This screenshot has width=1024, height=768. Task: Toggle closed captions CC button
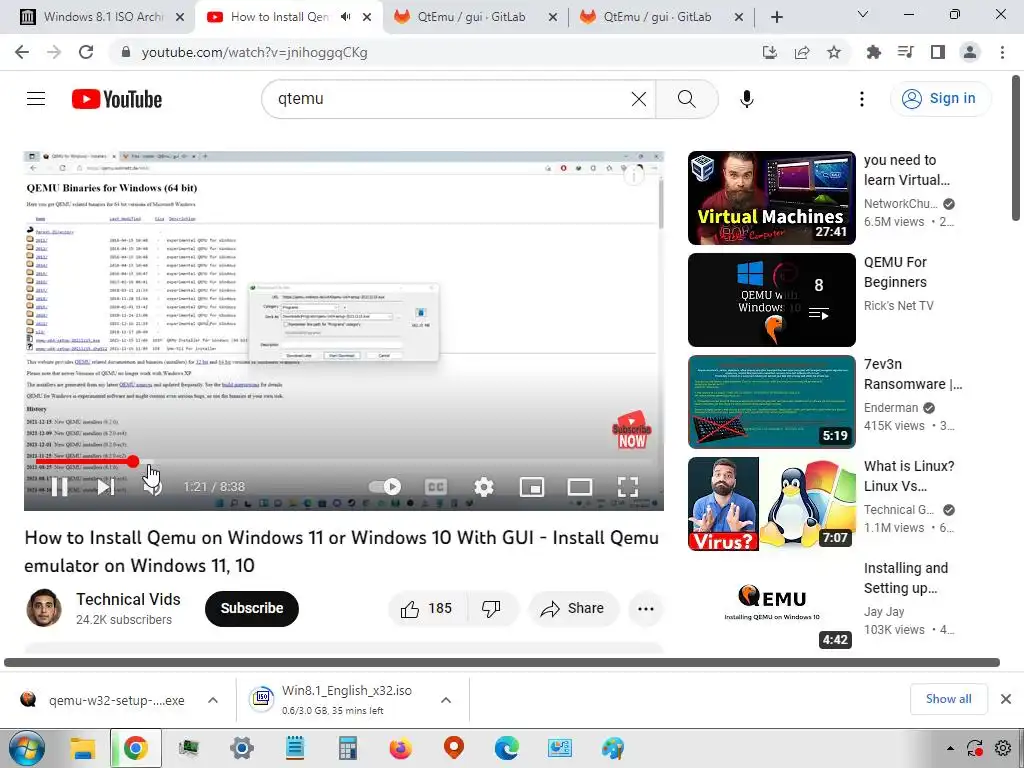click(x=436, y=487)
